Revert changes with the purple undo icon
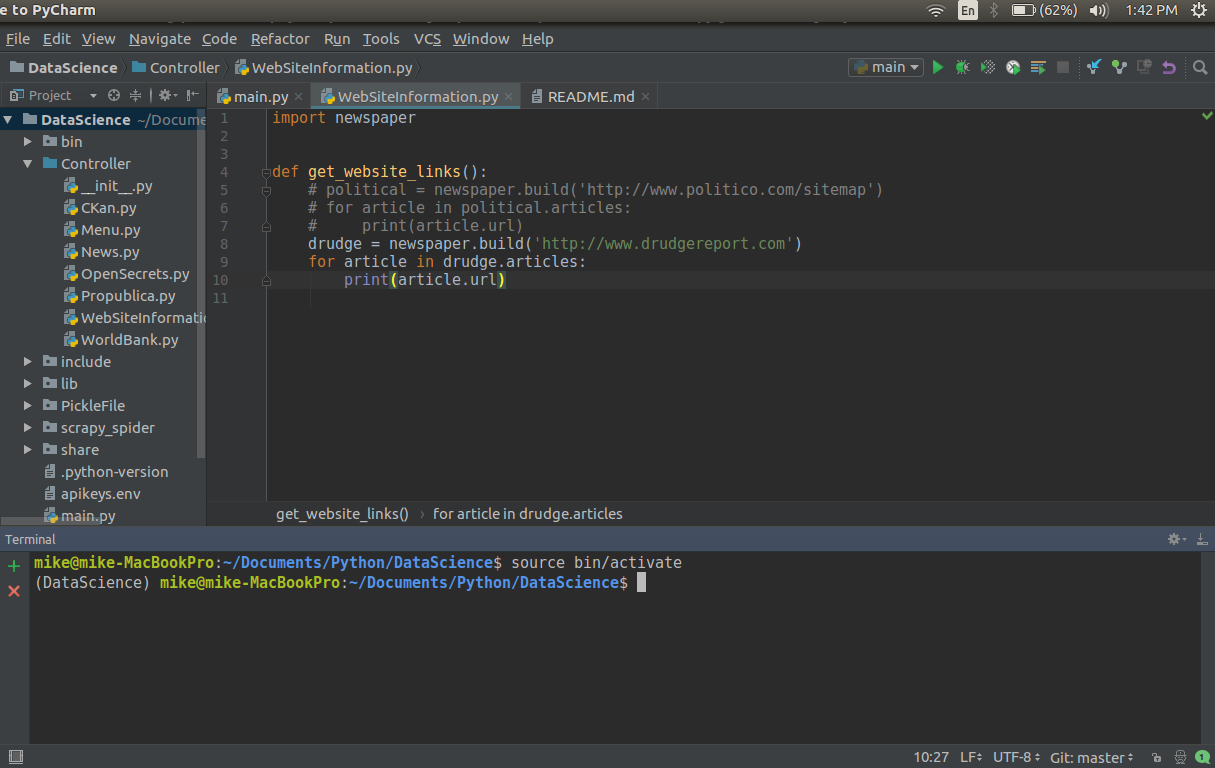 tap(1169, 67)
